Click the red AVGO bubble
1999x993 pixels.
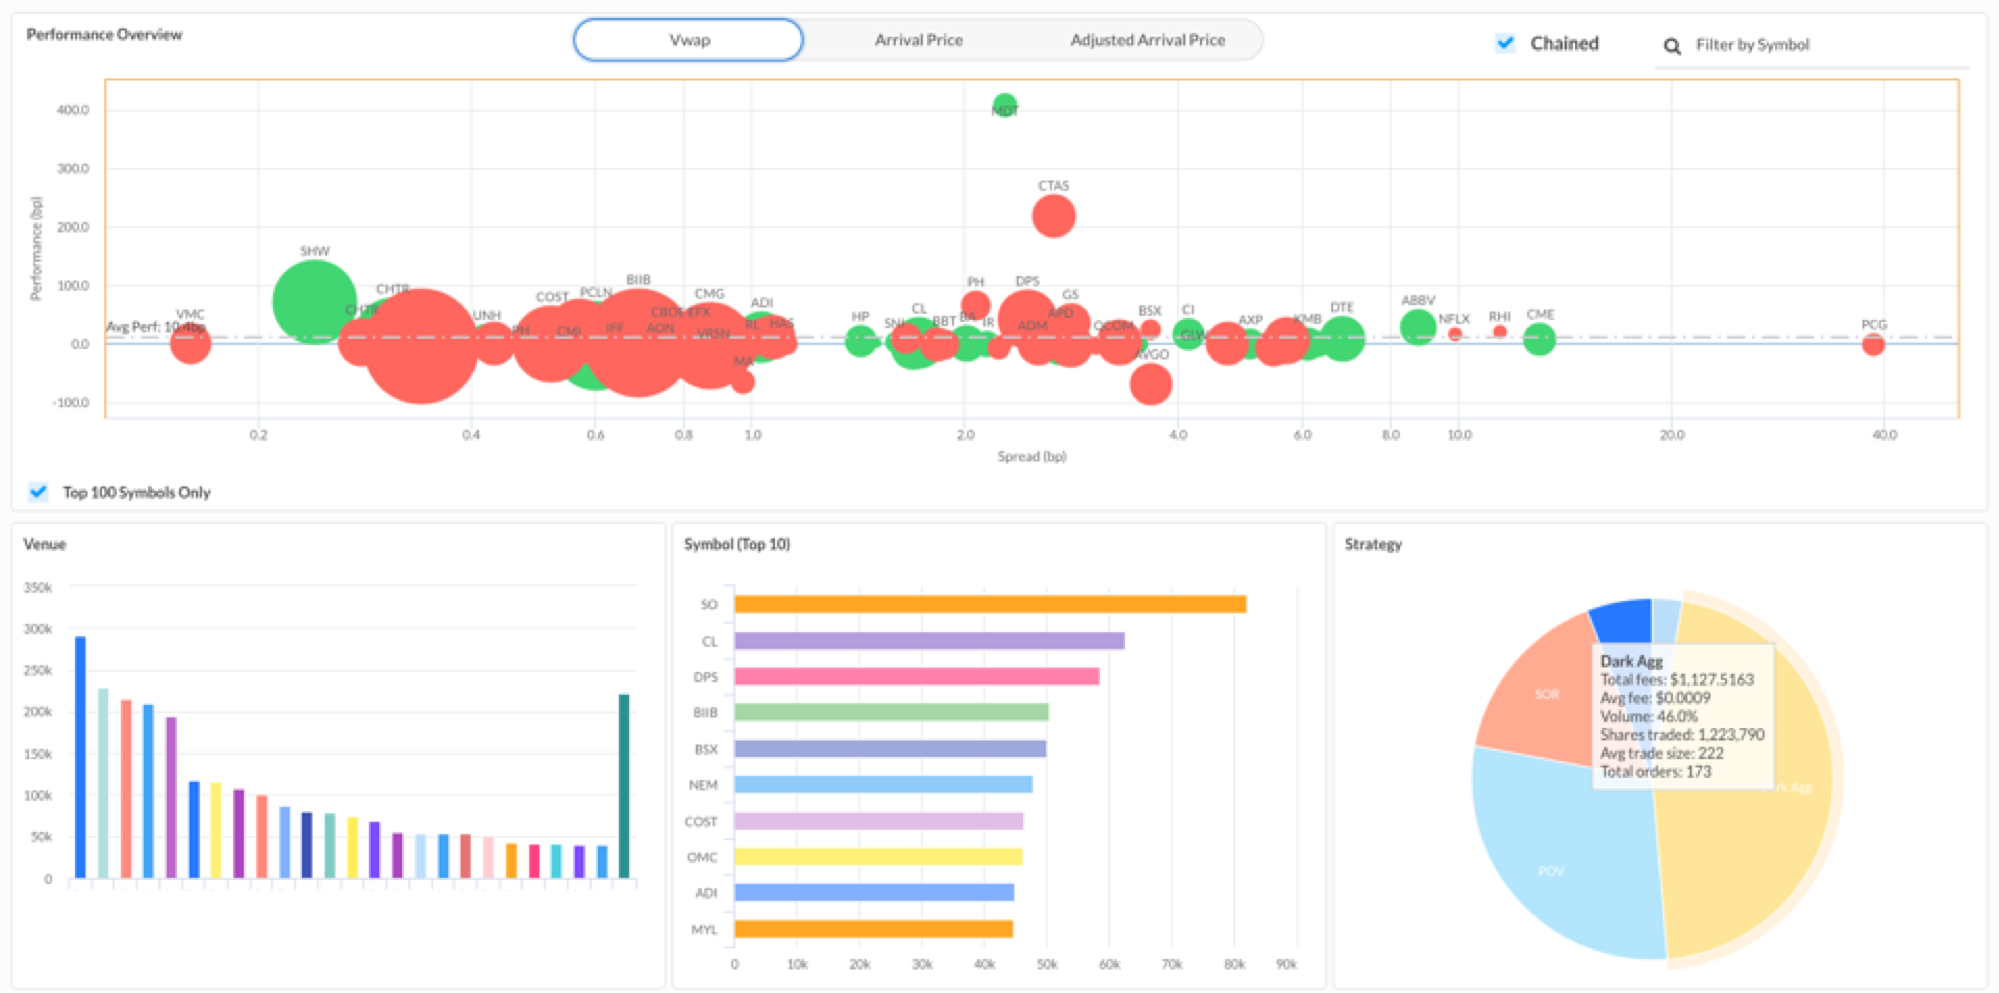click(1151, 384)
